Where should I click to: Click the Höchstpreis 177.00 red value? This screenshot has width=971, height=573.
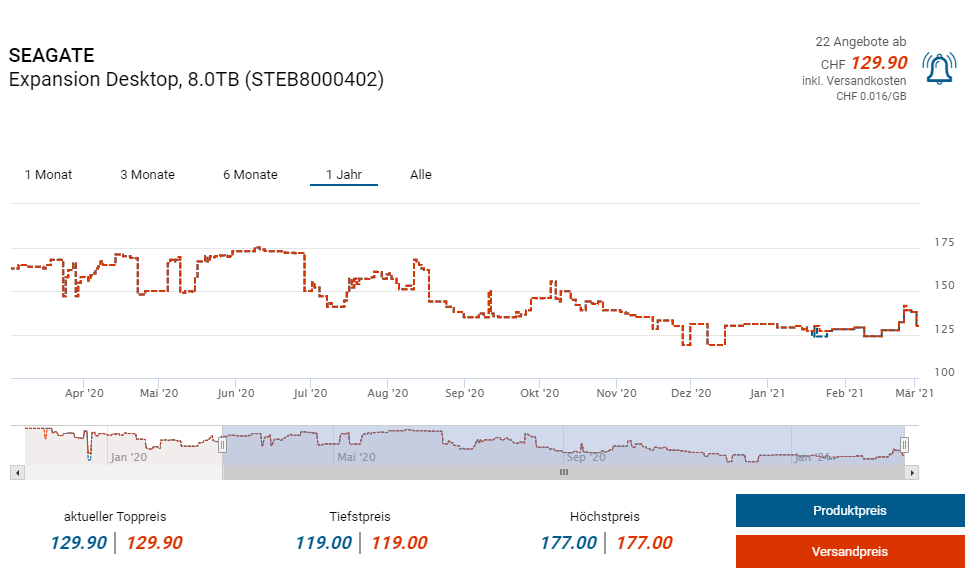[644, 543]
